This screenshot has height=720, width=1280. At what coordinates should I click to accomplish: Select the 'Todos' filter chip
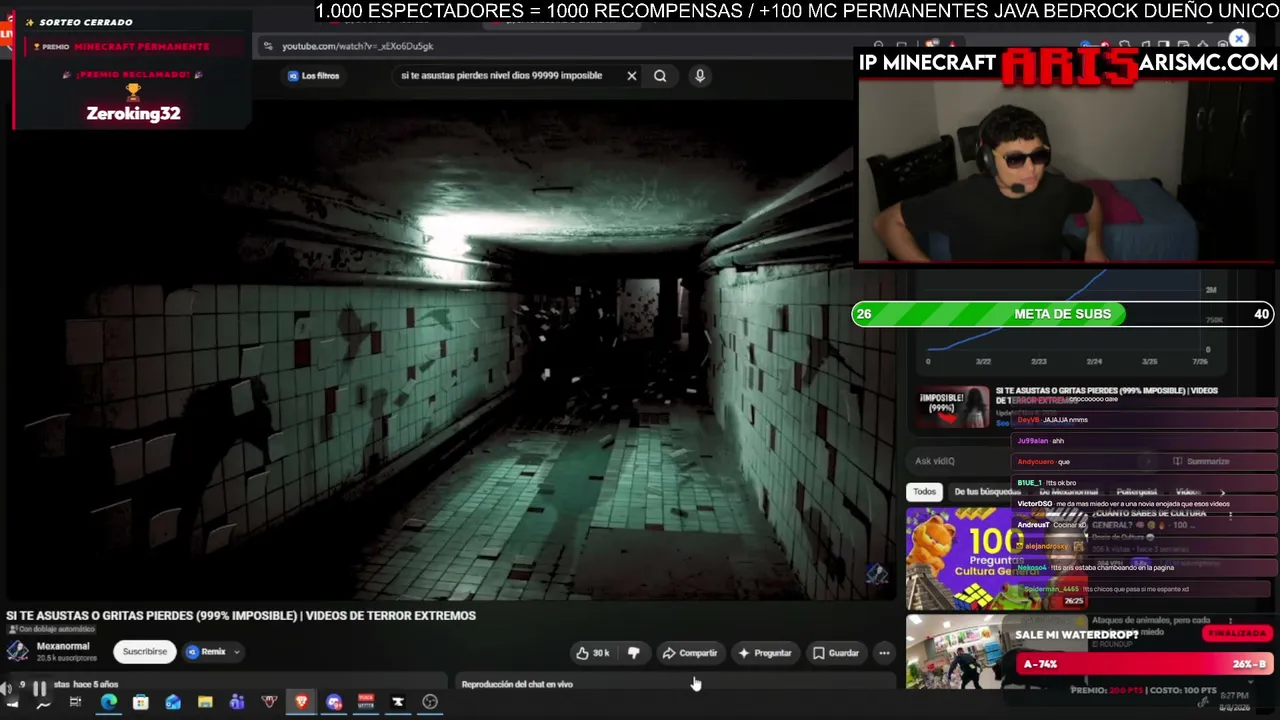[924, 492]
